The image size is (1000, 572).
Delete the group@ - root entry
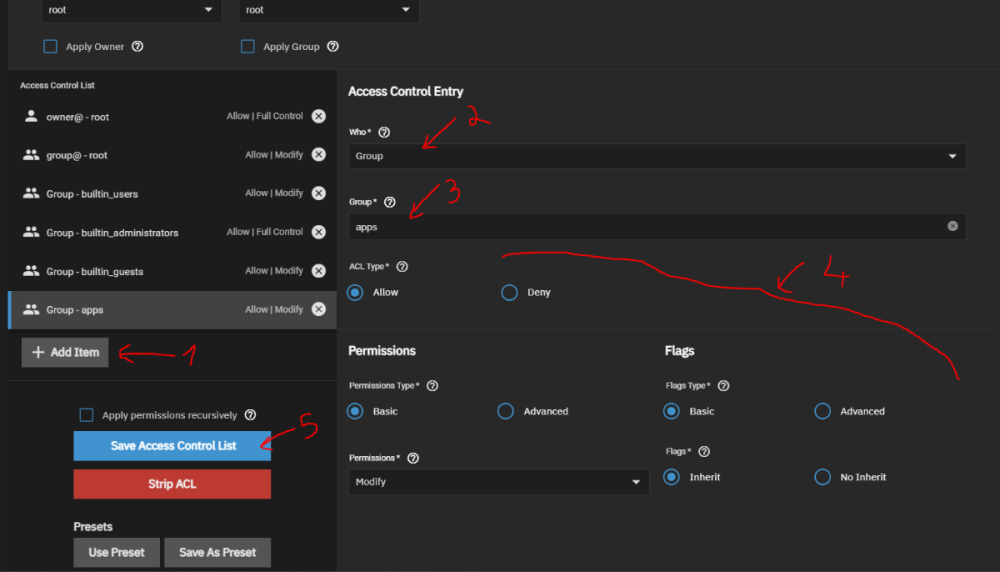[x=318, y=155]
